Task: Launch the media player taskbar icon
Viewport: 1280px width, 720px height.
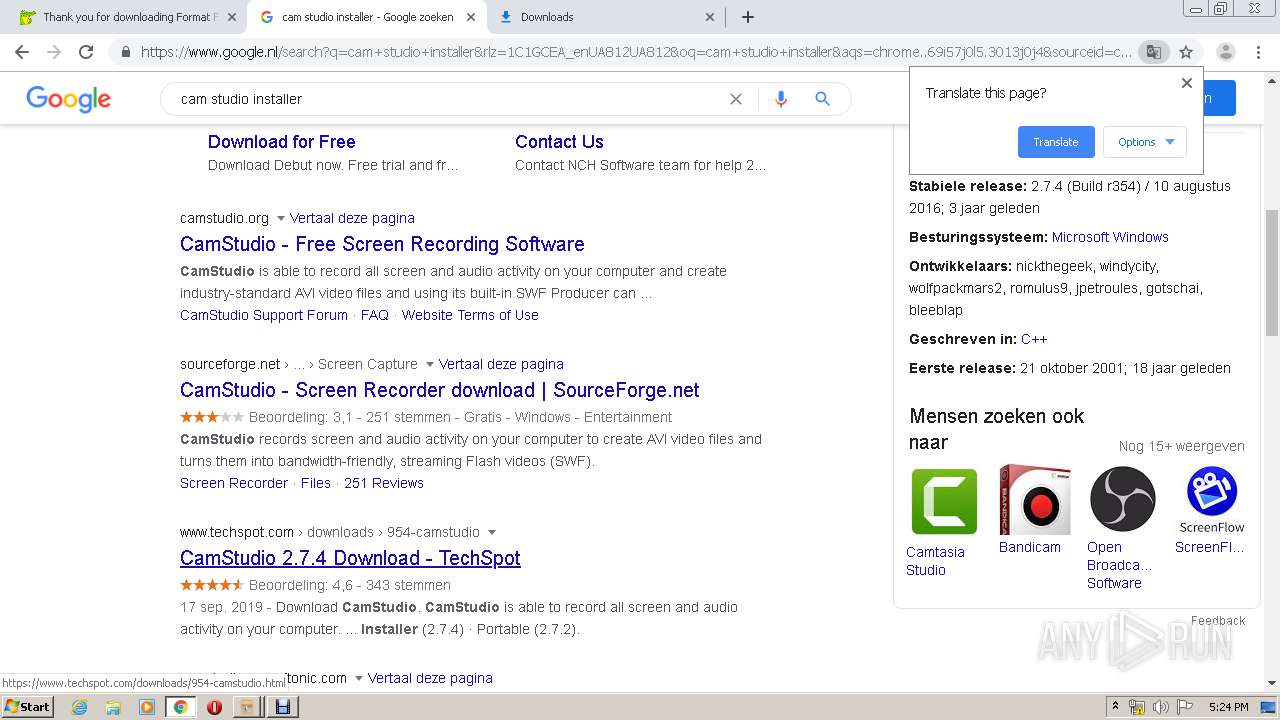Action: point(147,707)
